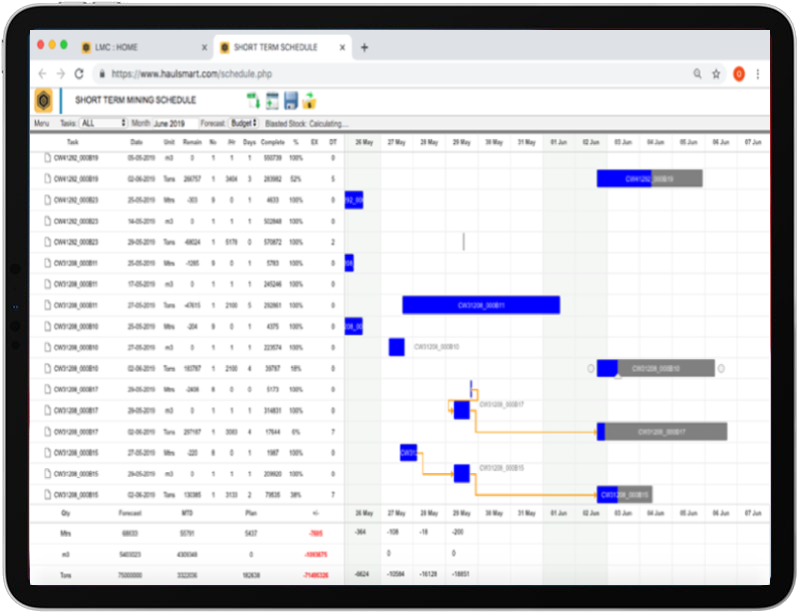The image size is (800, 615).
Task: Click the site padlock icon in the address bar
Action: [102, 74]
